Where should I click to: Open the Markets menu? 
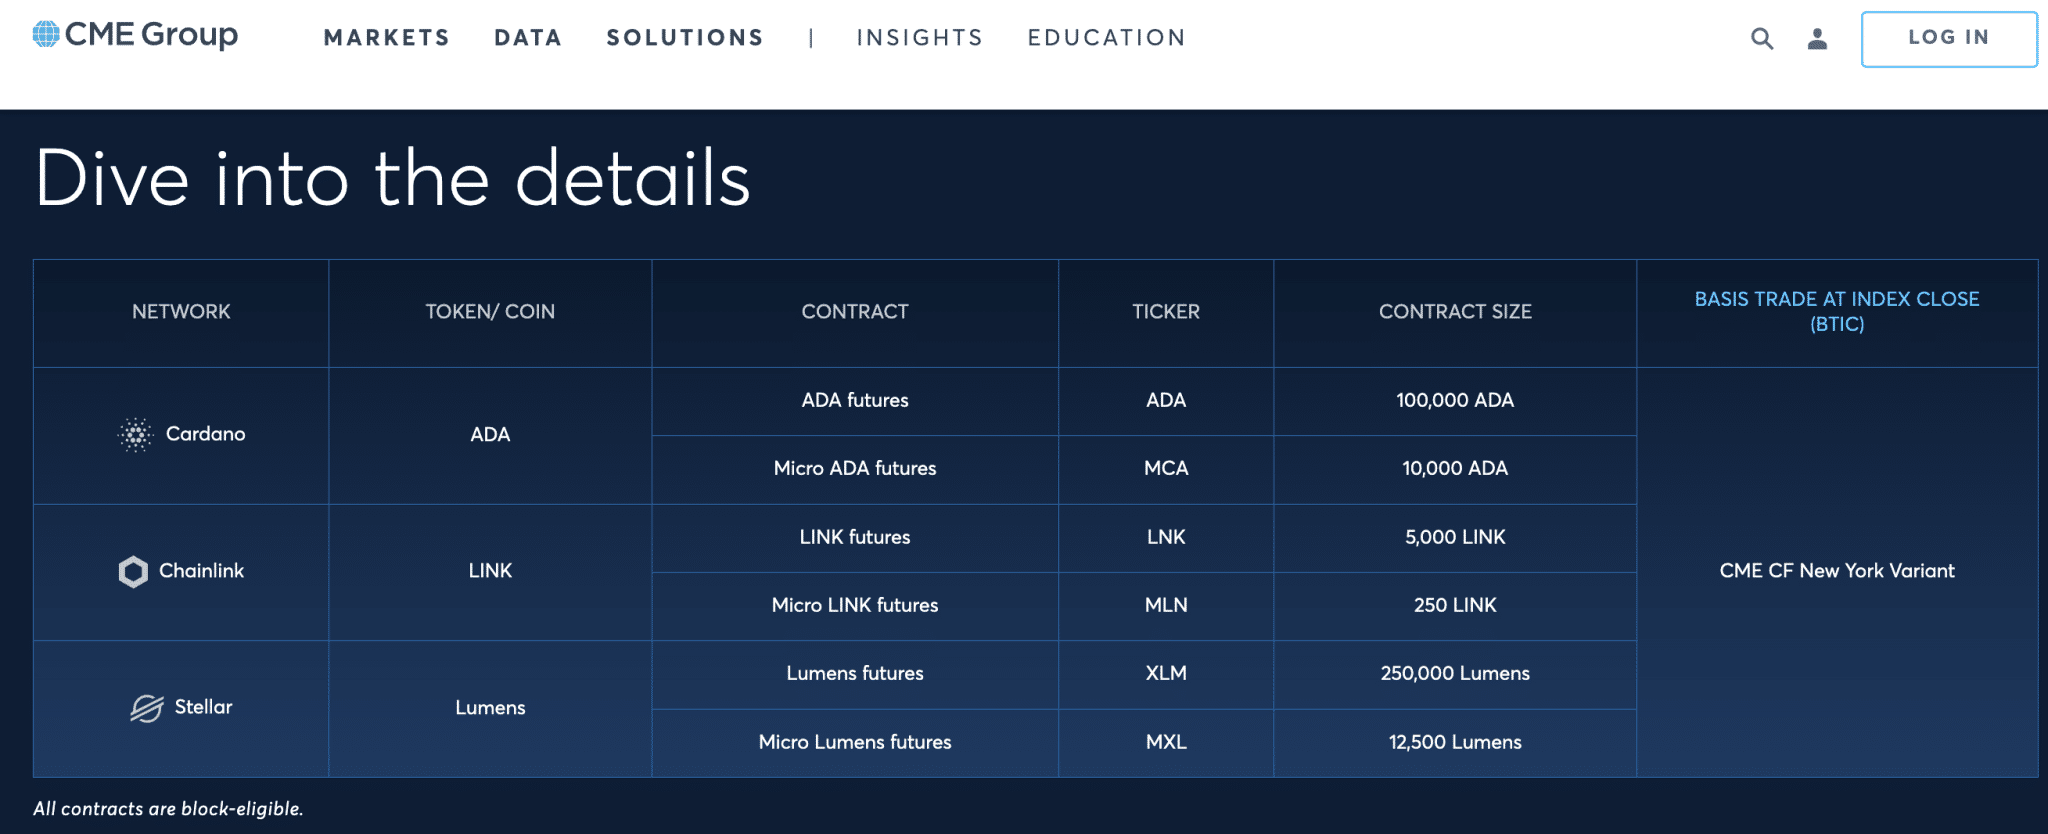coord(386,38)
